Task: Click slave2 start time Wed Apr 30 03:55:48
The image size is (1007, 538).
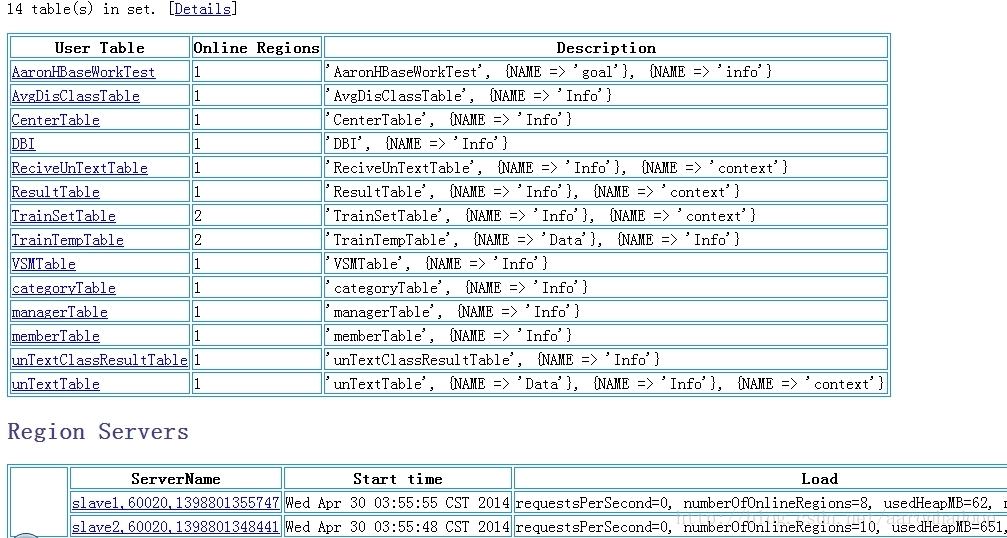Action: (398, 527)
